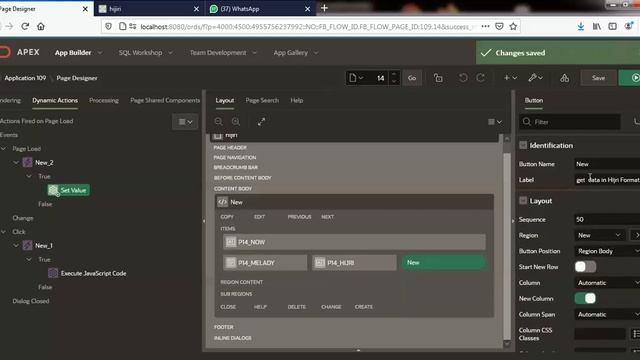Open the Help tab

297,100
